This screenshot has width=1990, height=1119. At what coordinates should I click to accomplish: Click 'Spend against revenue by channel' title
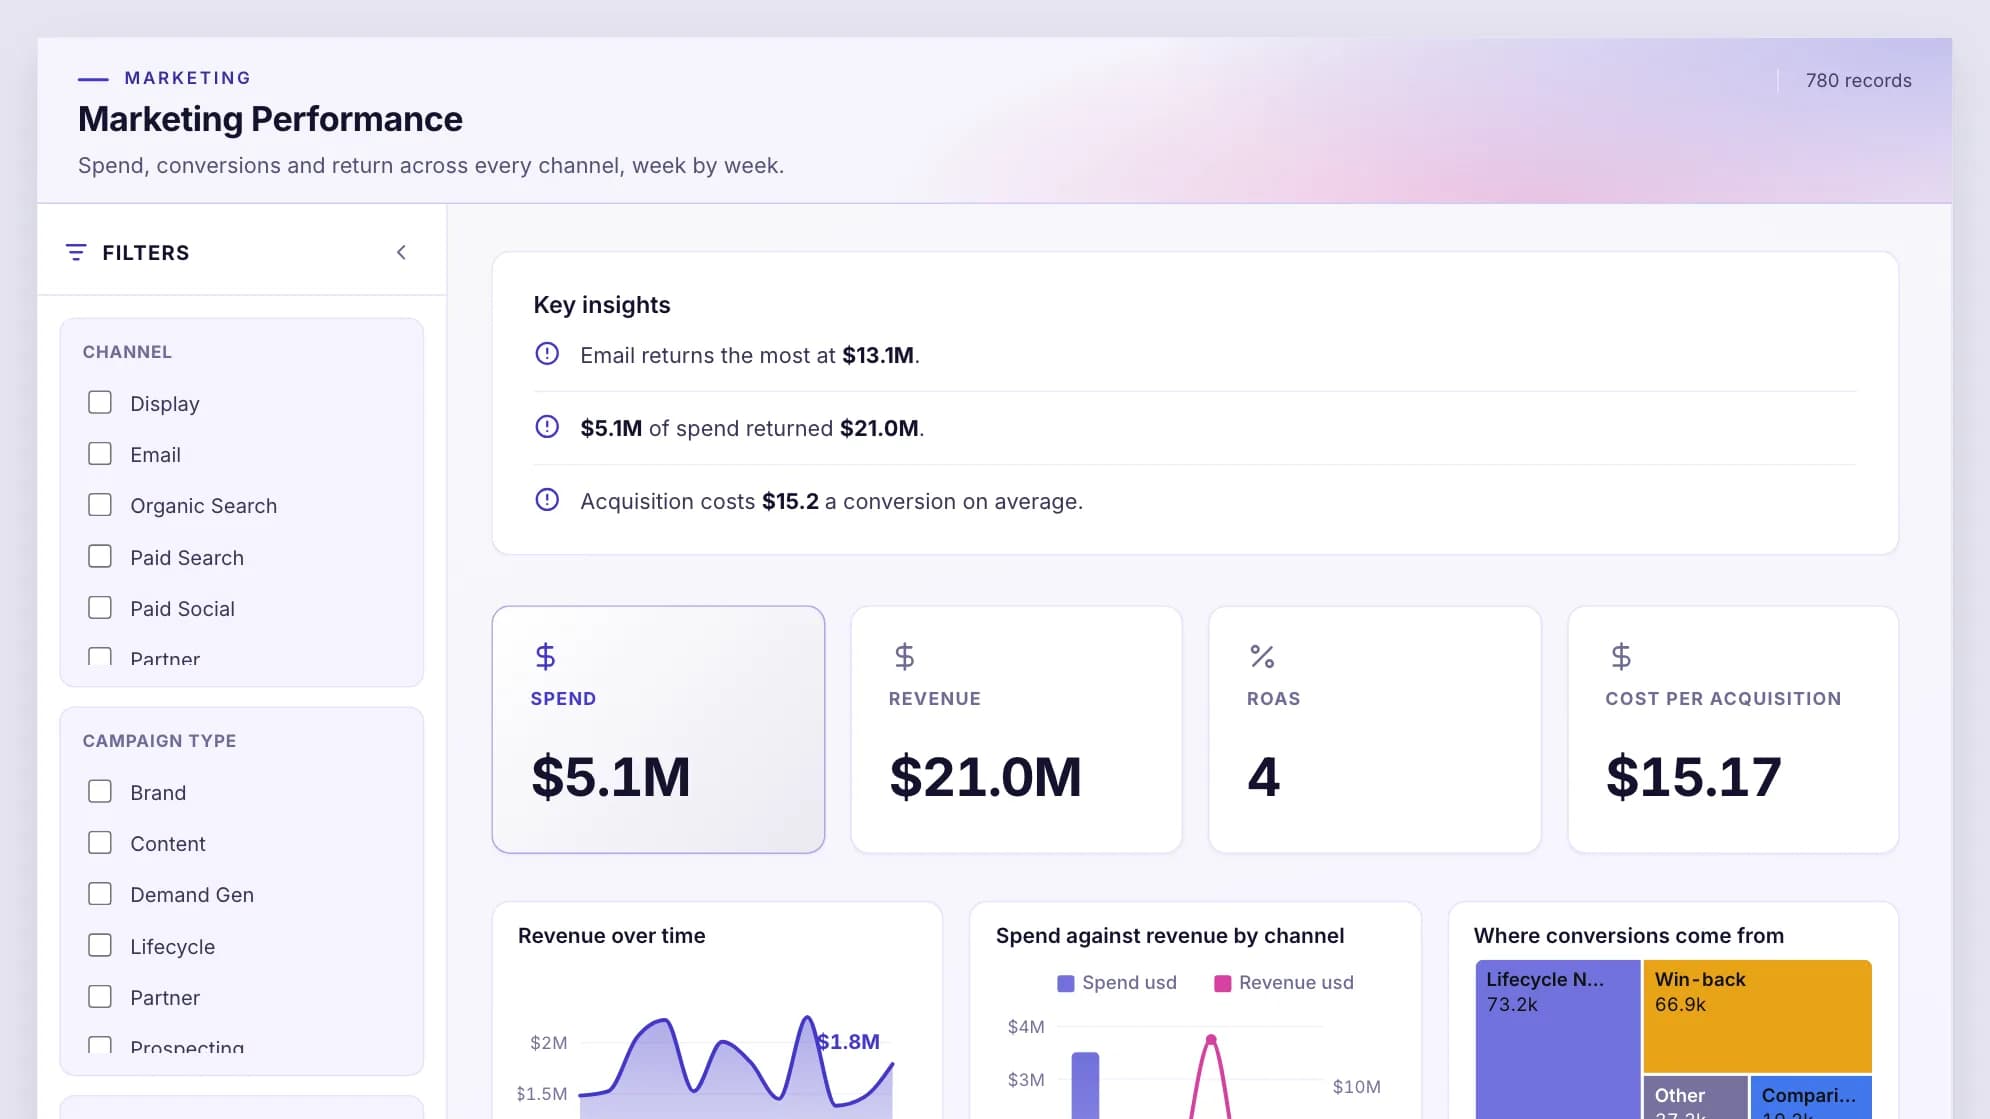click(1169, 935)
